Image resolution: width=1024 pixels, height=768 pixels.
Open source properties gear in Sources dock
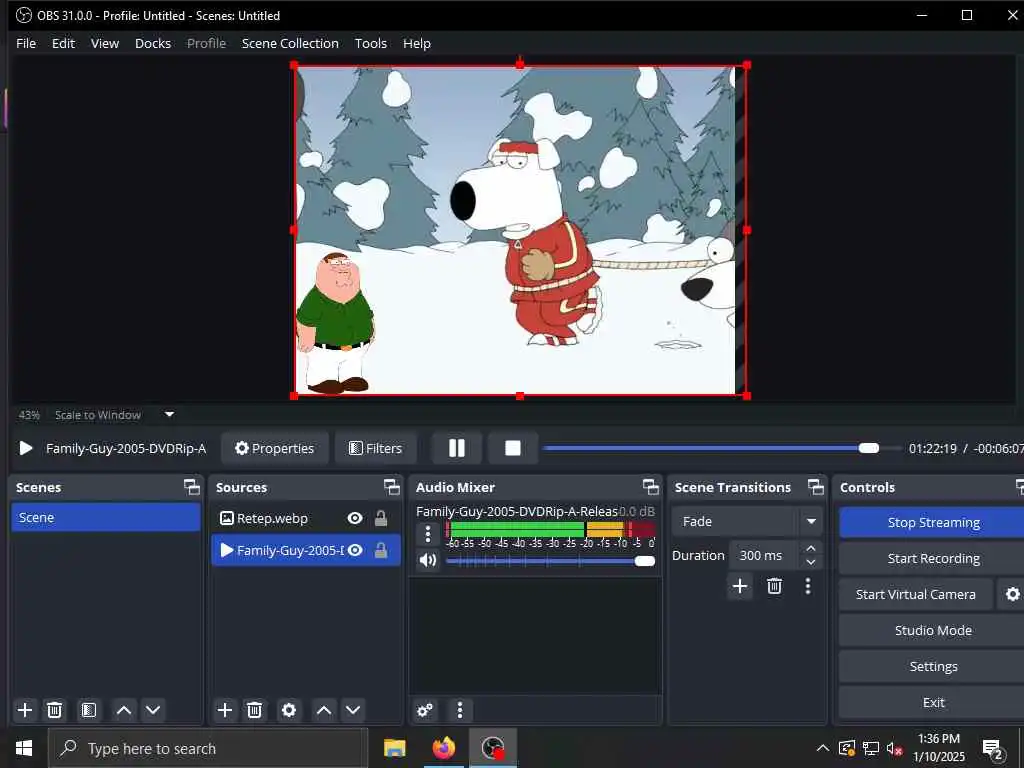click(x=289, y=710)
